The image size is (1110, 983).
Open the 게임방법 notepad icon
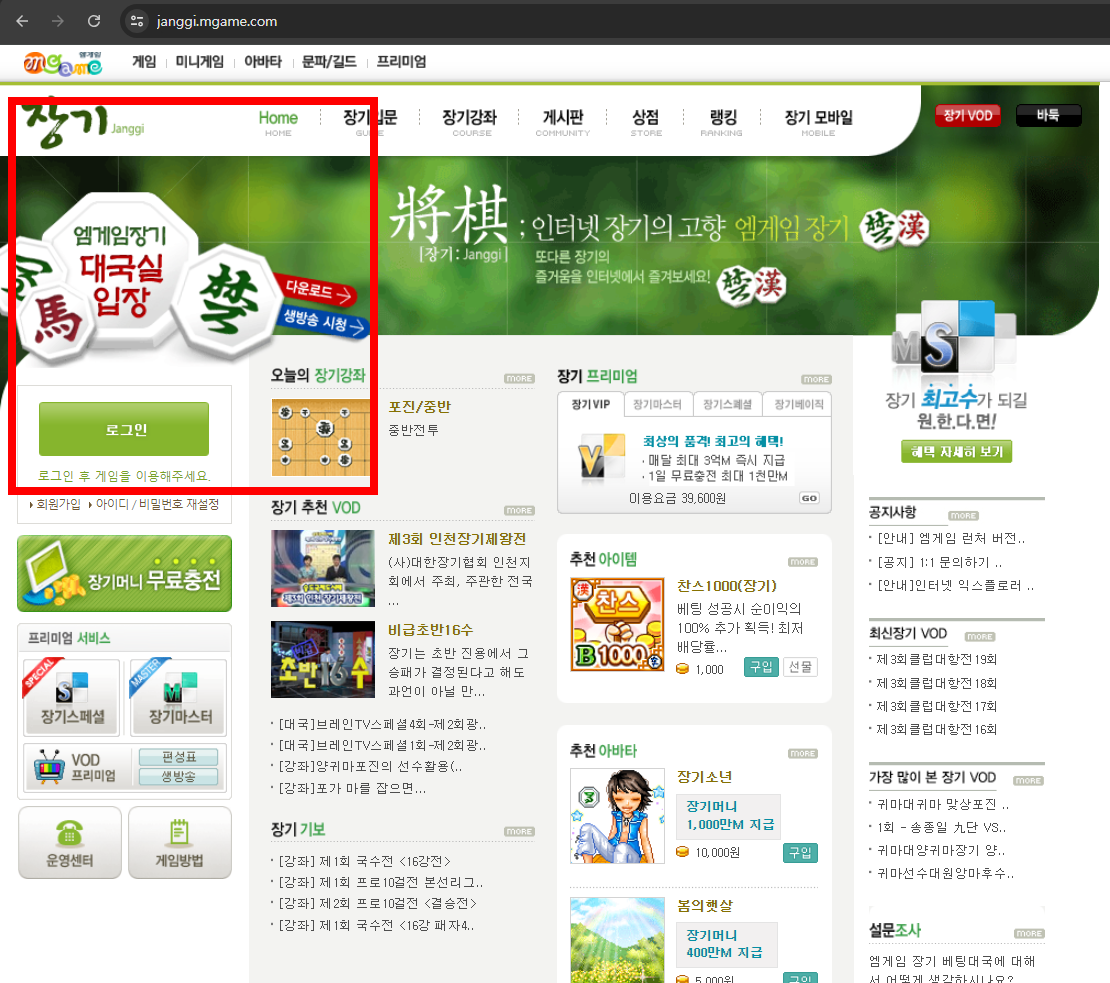point(180,842)
